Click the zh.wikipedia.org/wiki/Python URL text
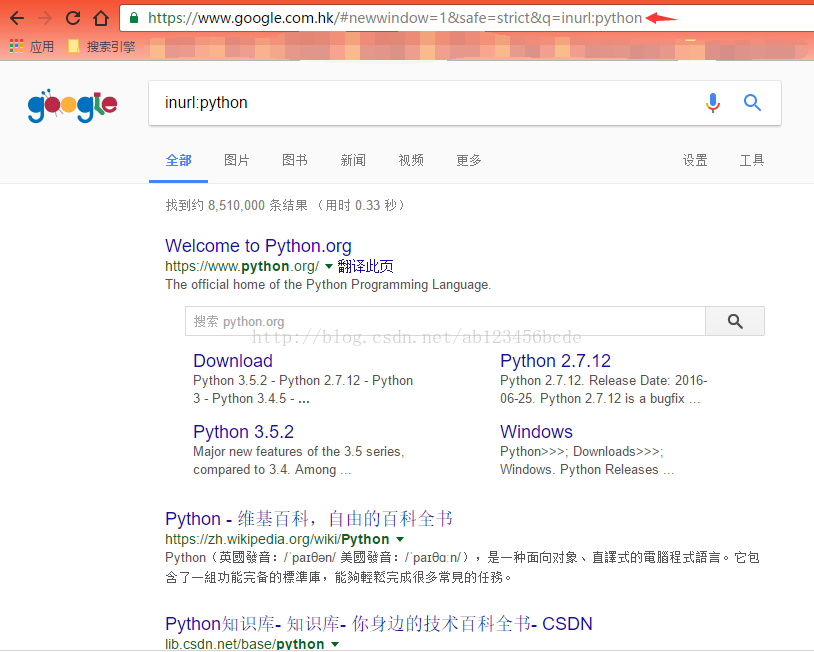 tap(277, 539)
